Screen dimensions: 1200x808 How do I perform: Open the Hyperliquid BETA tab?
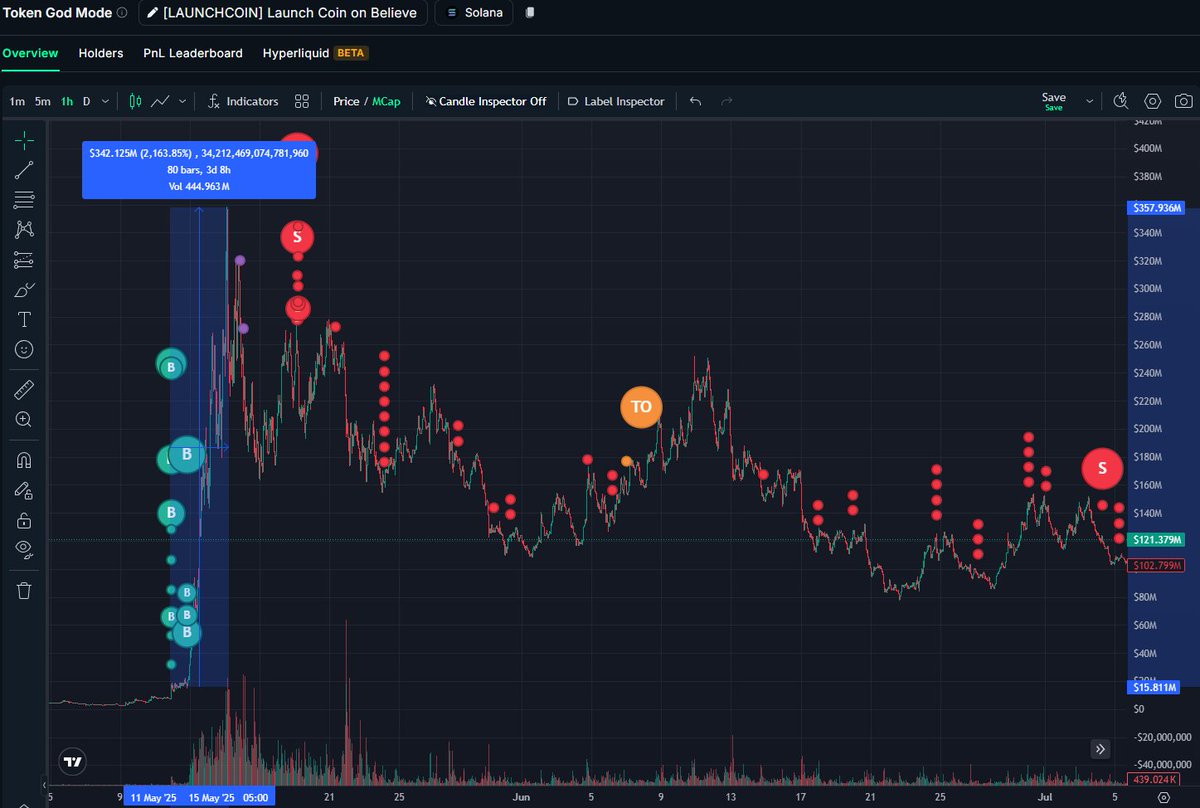click(x=315, y=53)
